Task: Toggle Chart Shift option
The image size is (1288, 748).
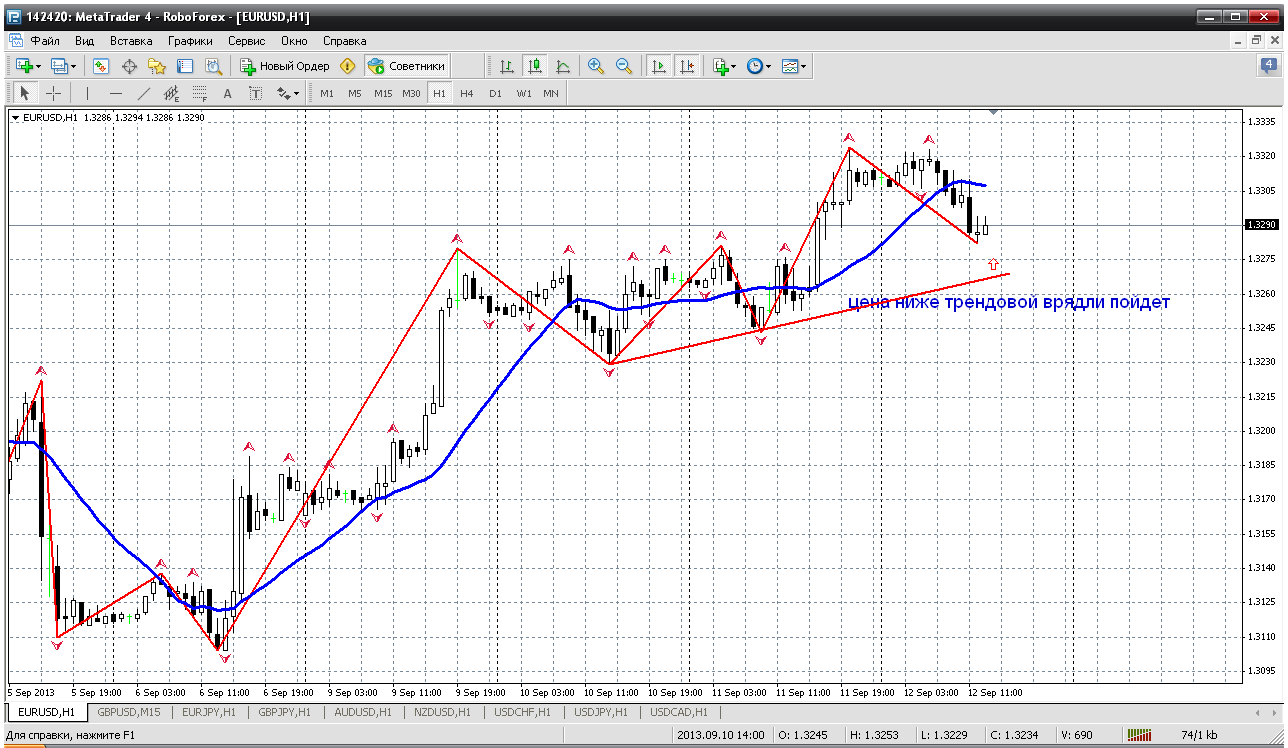Action: click(x=687, y=66)
